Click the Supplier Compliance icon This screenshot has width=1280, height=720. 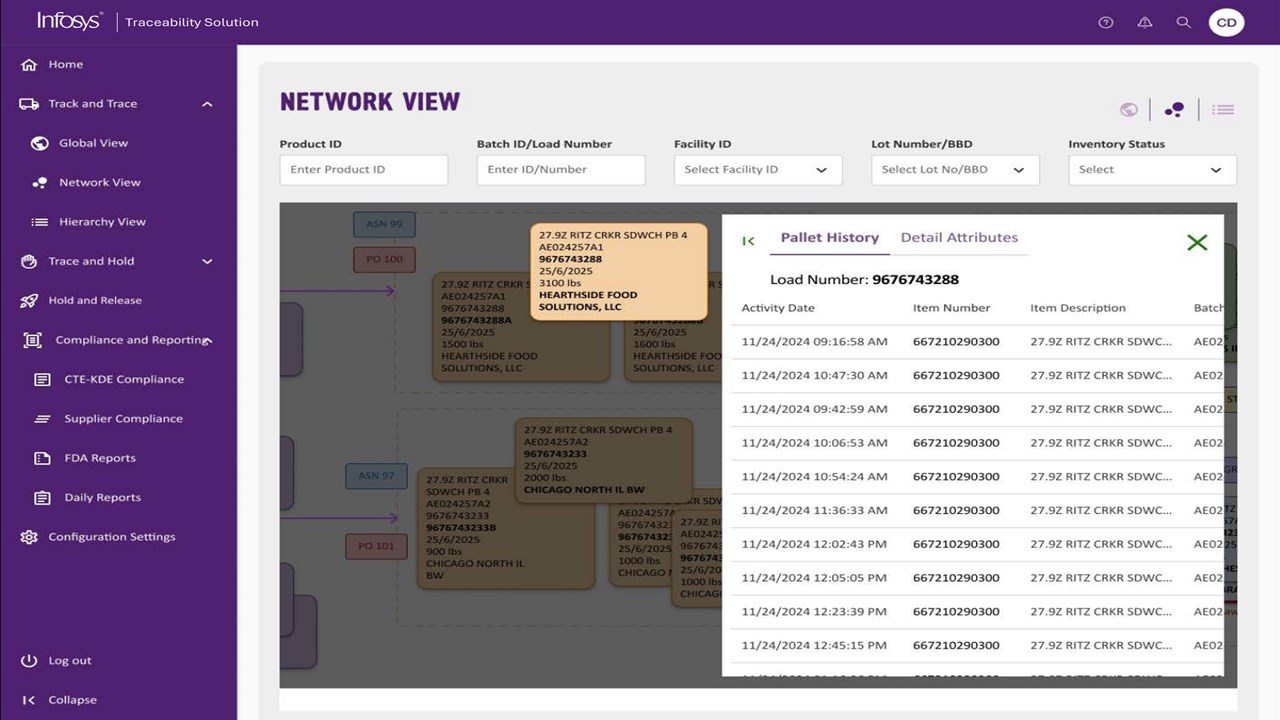pyautogui.click(x=42, y=419)
